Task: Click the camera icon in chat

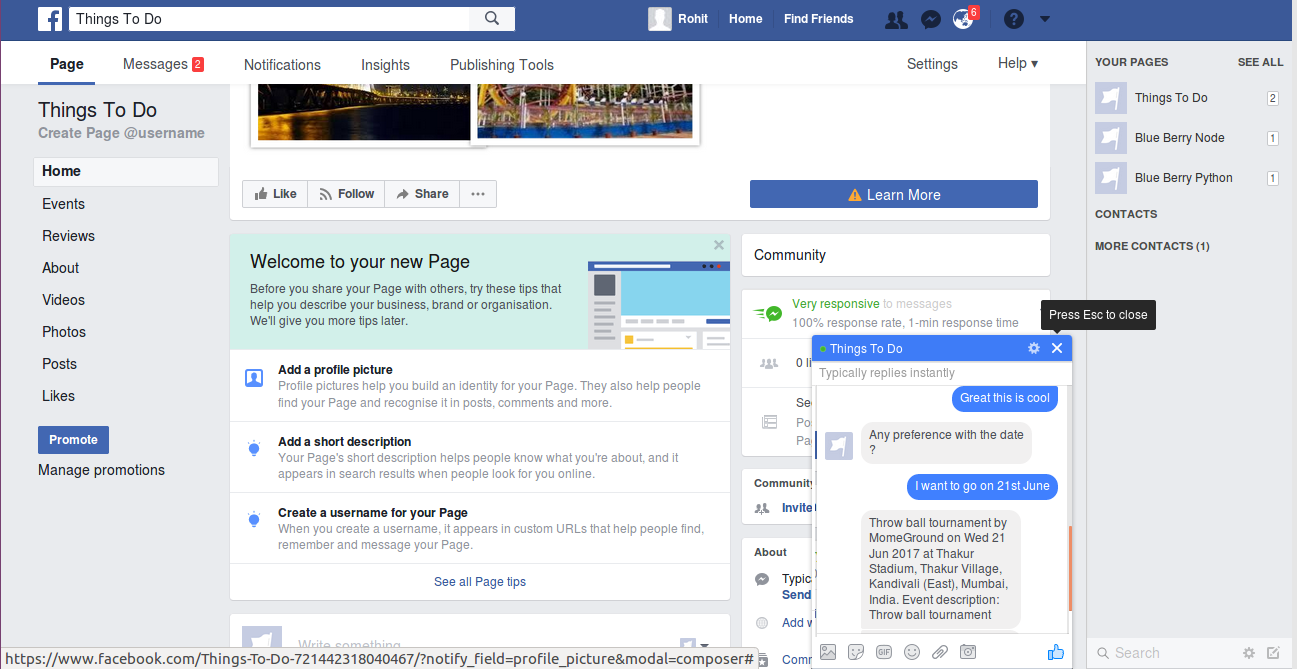Action: [x=968, y=652]
